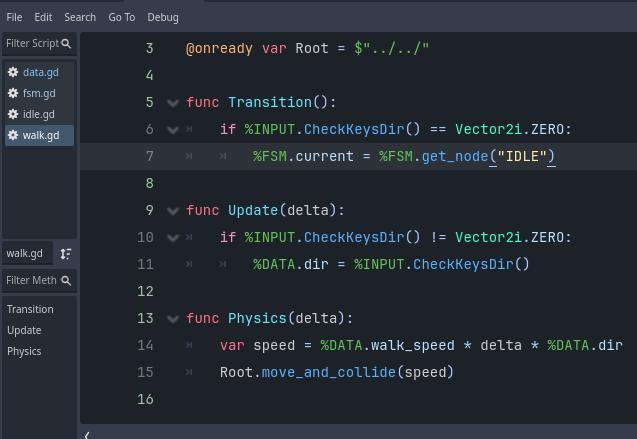Open the Debug menu

tap(163, 17)
